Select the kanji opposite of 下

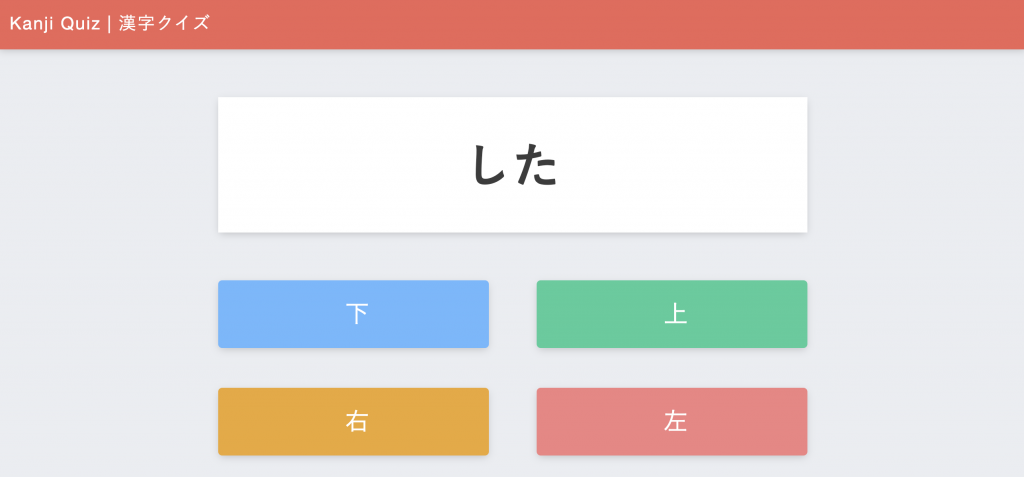[671, 314]
